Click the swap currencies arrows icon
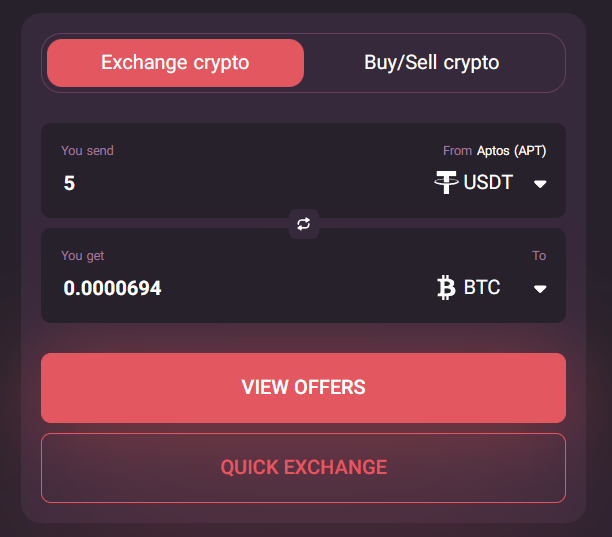612x537 pixels. pos(304,224)
